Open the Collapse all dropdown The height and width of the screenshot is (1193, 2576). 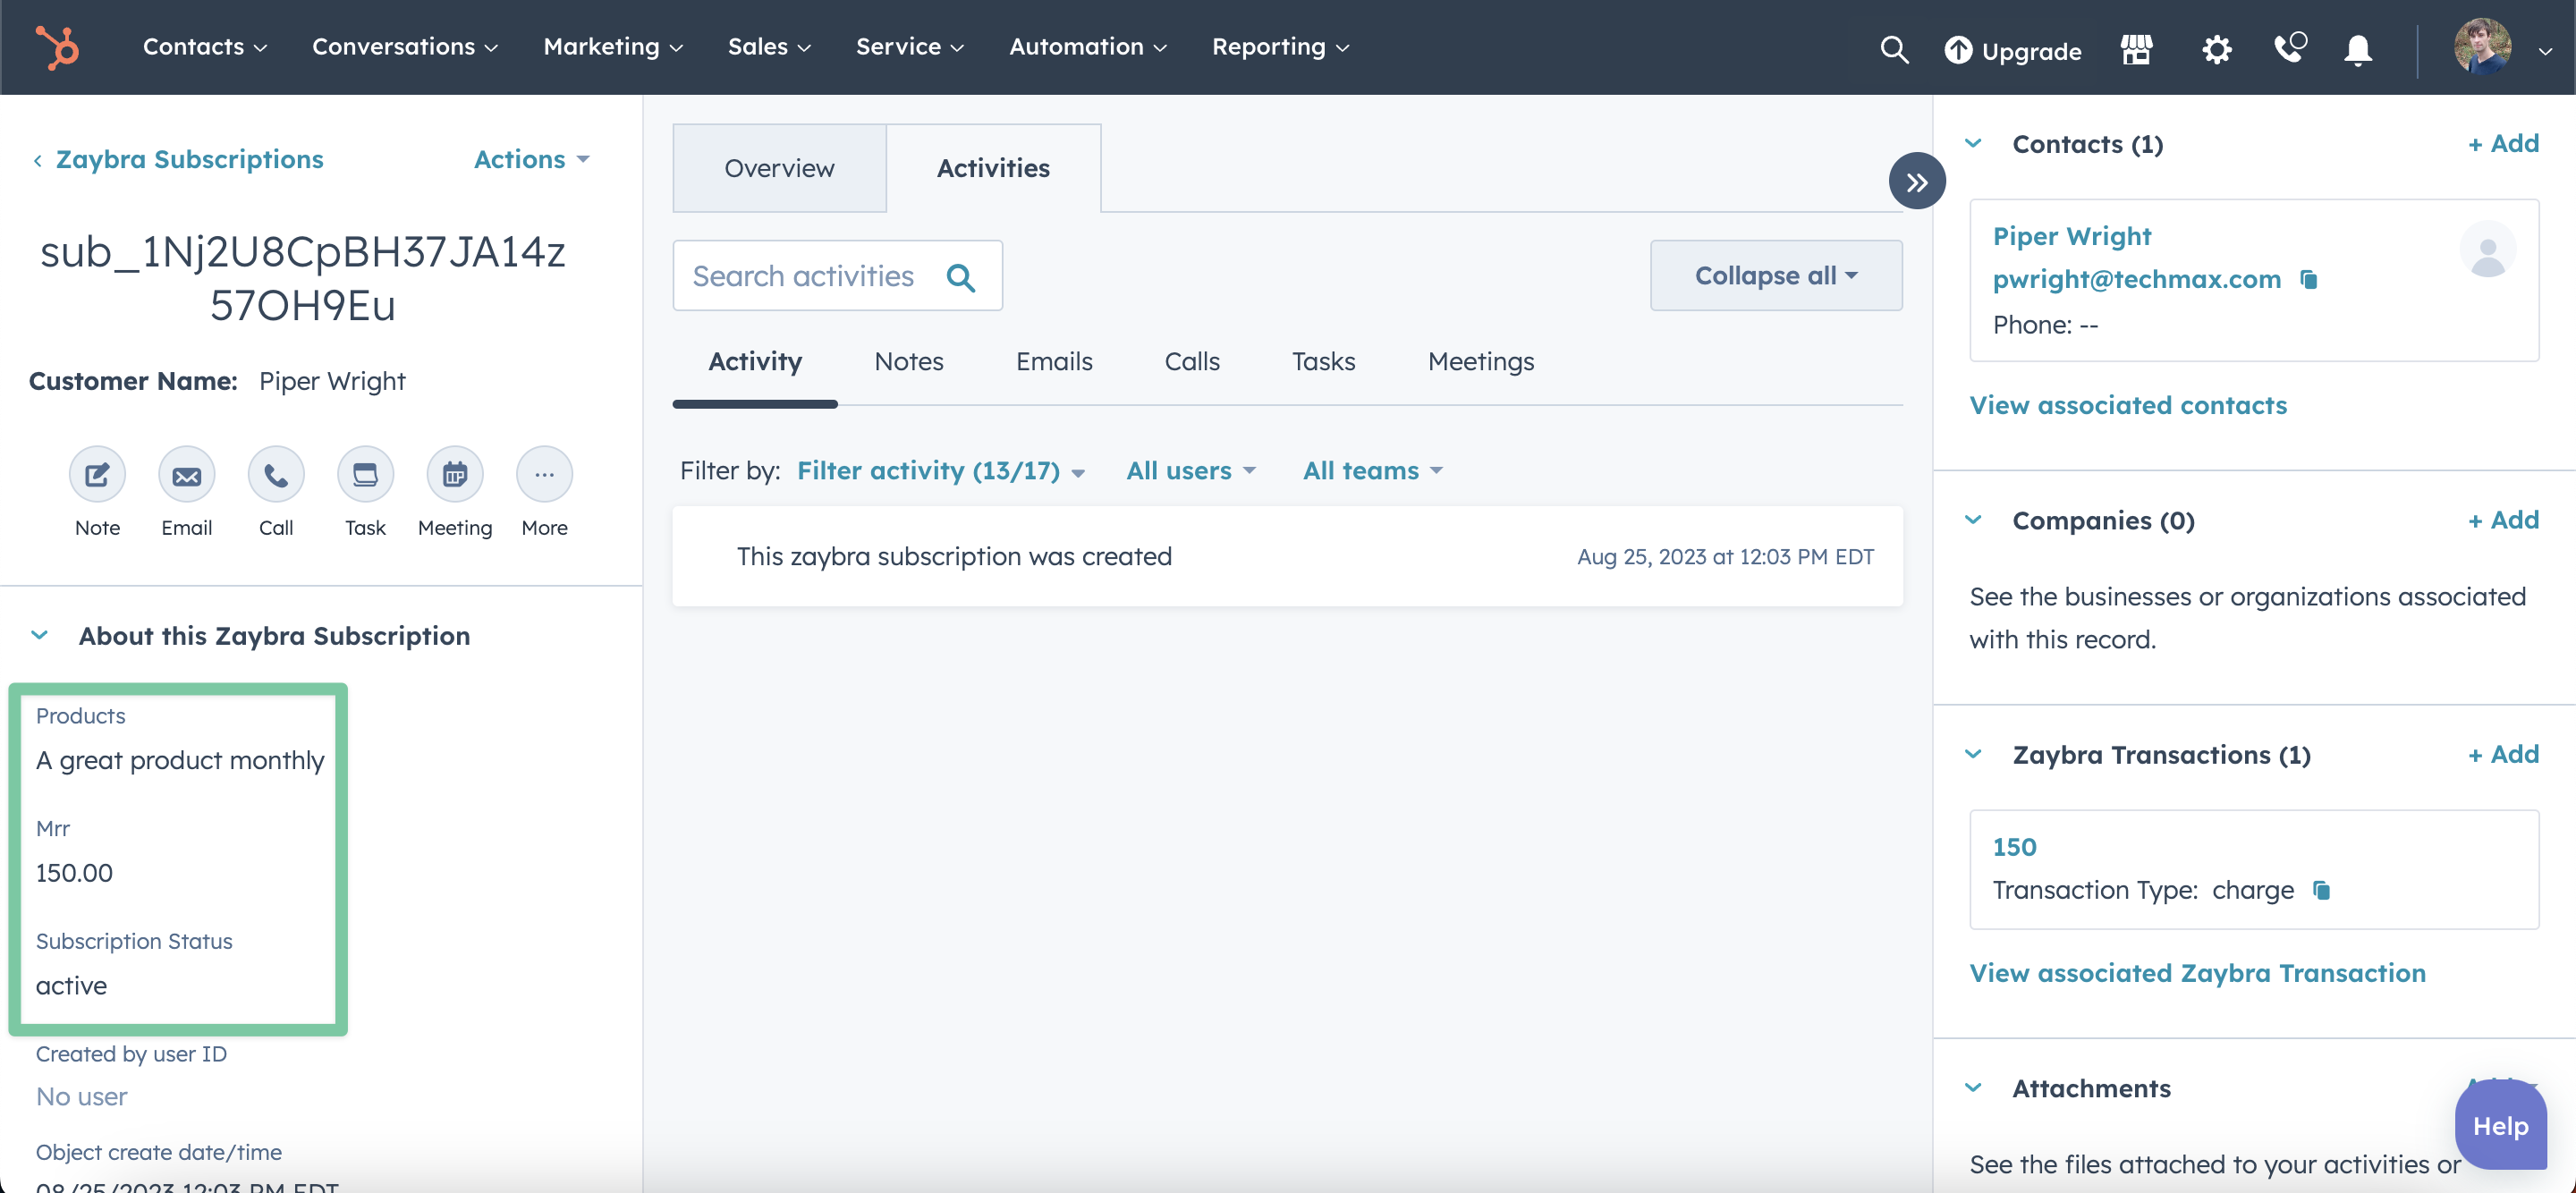(1775, 276)
